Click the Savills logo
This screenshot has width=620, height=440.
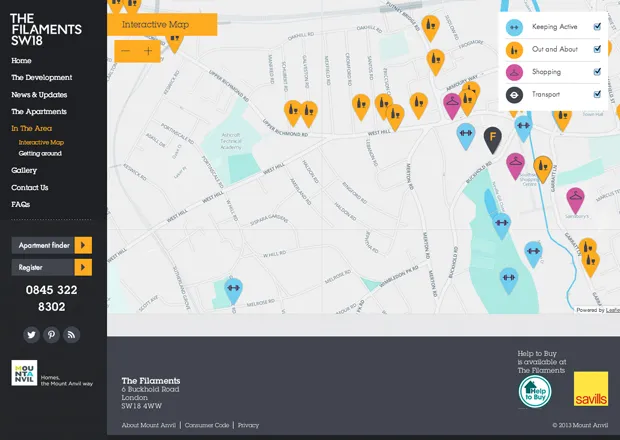point(591,389)
